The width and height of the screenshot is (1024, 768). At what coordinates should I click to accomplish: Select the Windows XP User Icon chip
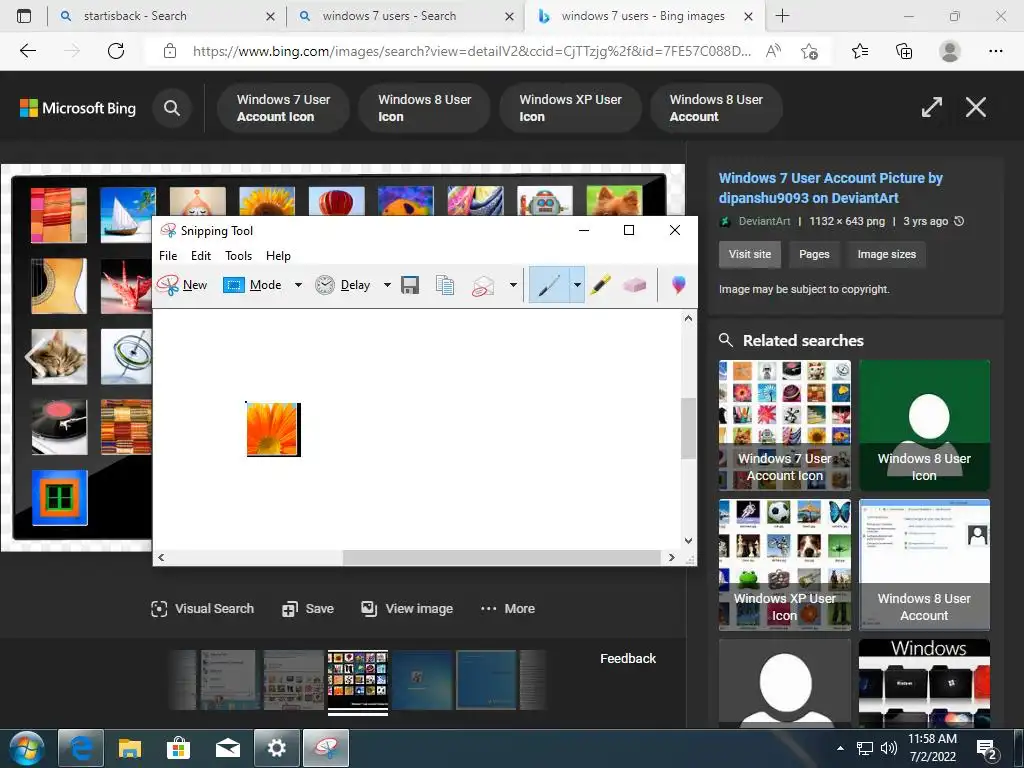point(570,108)
